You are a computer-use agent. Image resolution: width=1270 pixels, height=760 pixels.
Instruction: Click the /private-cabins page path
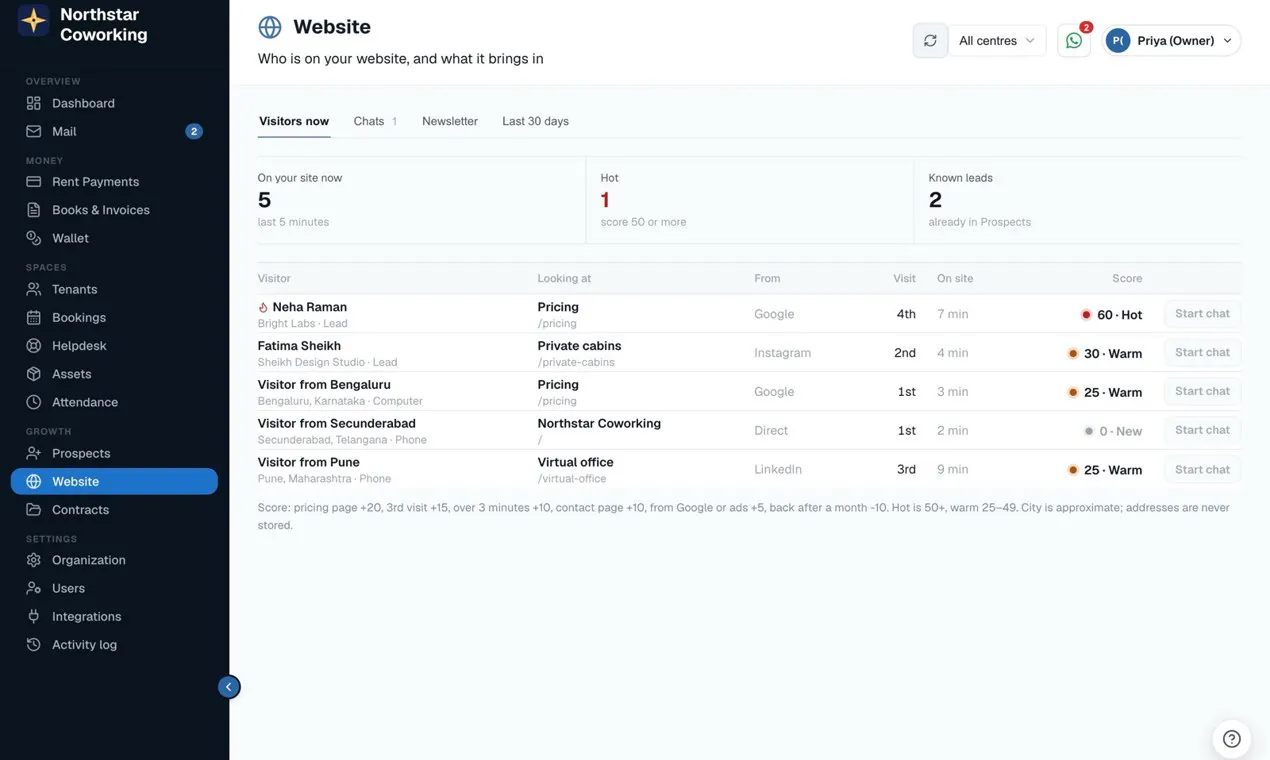pyautogui.click(x=576, y=362)
